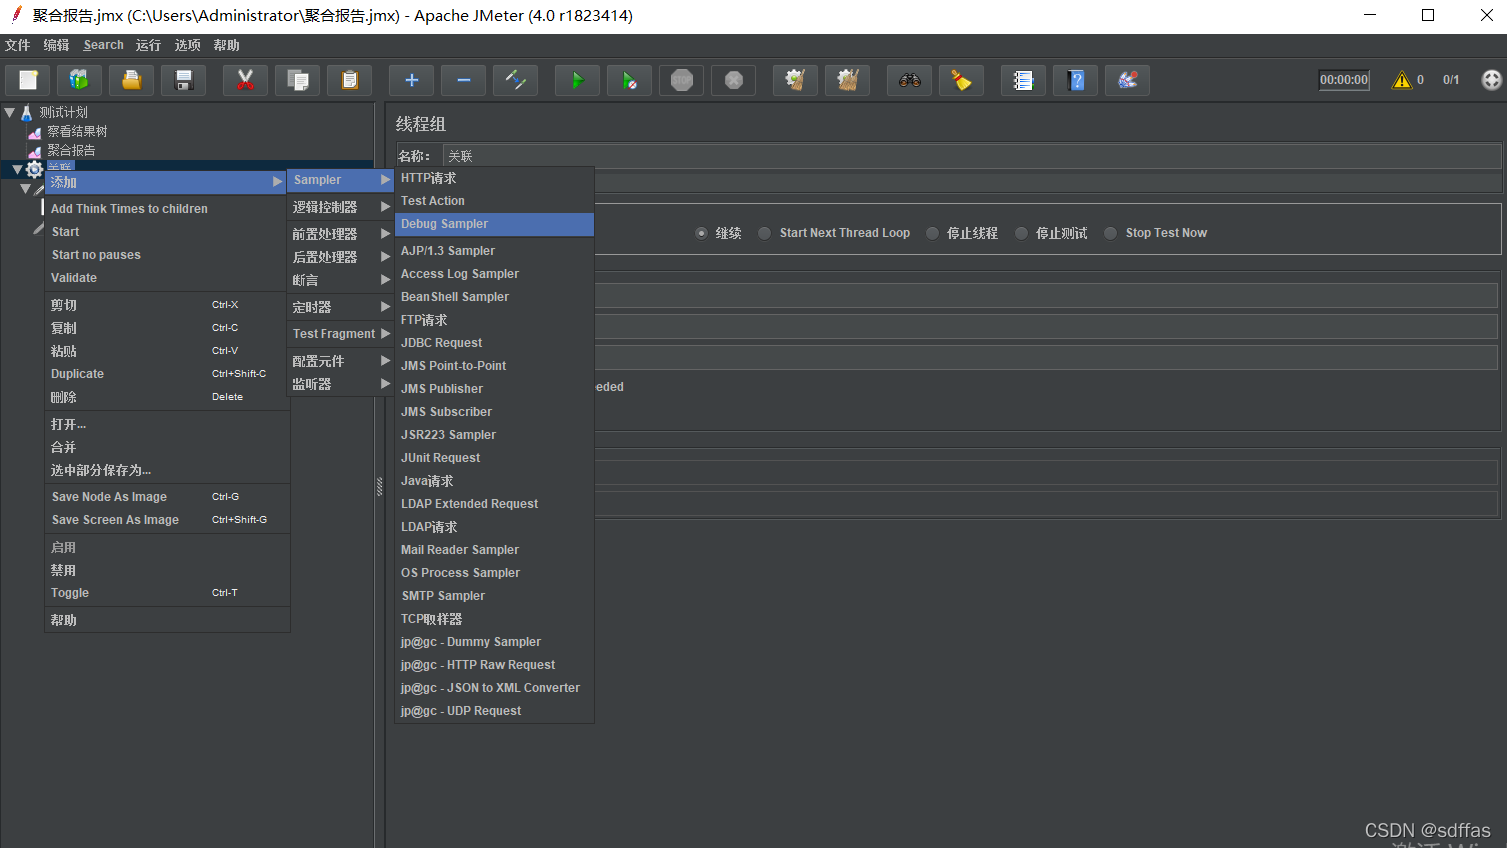The image size is (1507, 848).
Task: Choose Debug Sampler from sampler list
Action: point(495,224)
